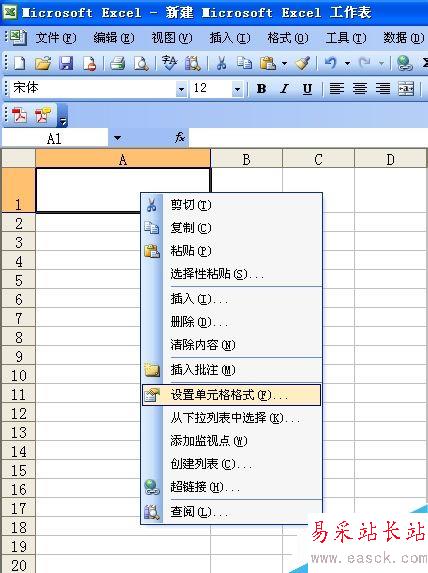Open the font size 12 dropdown
The height and width of the screenshot is (573, 428).
(237, 89)
